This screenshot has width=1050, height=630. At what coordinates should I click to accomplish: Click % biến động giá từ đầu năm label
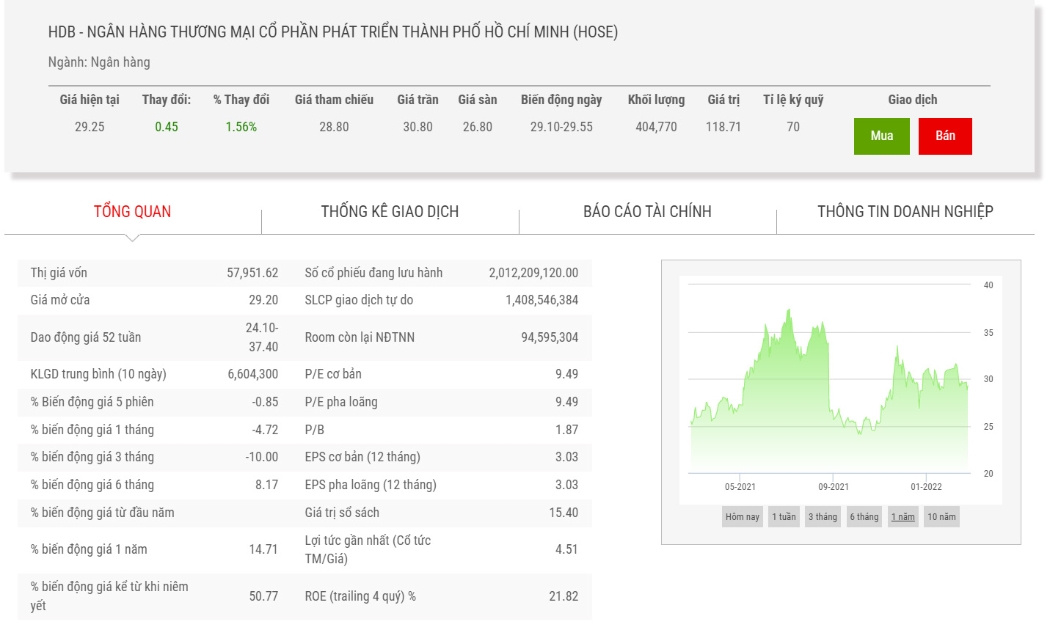(x=102, y=513)
